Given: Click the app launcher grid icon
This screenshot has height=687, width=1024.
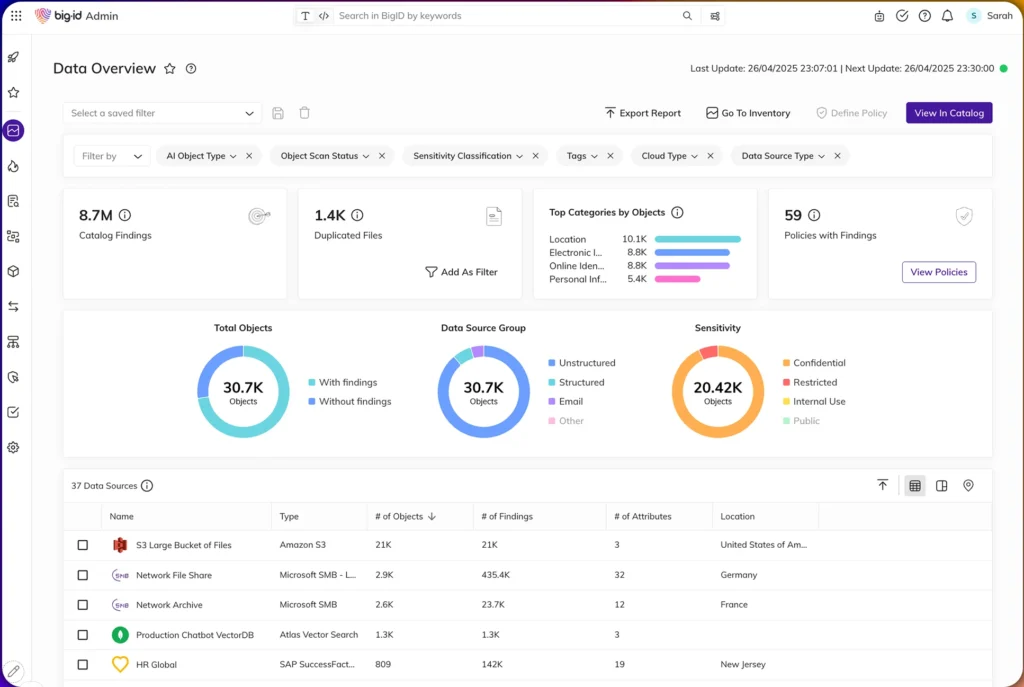Looking at the screenshot, I should coord(16,16).
